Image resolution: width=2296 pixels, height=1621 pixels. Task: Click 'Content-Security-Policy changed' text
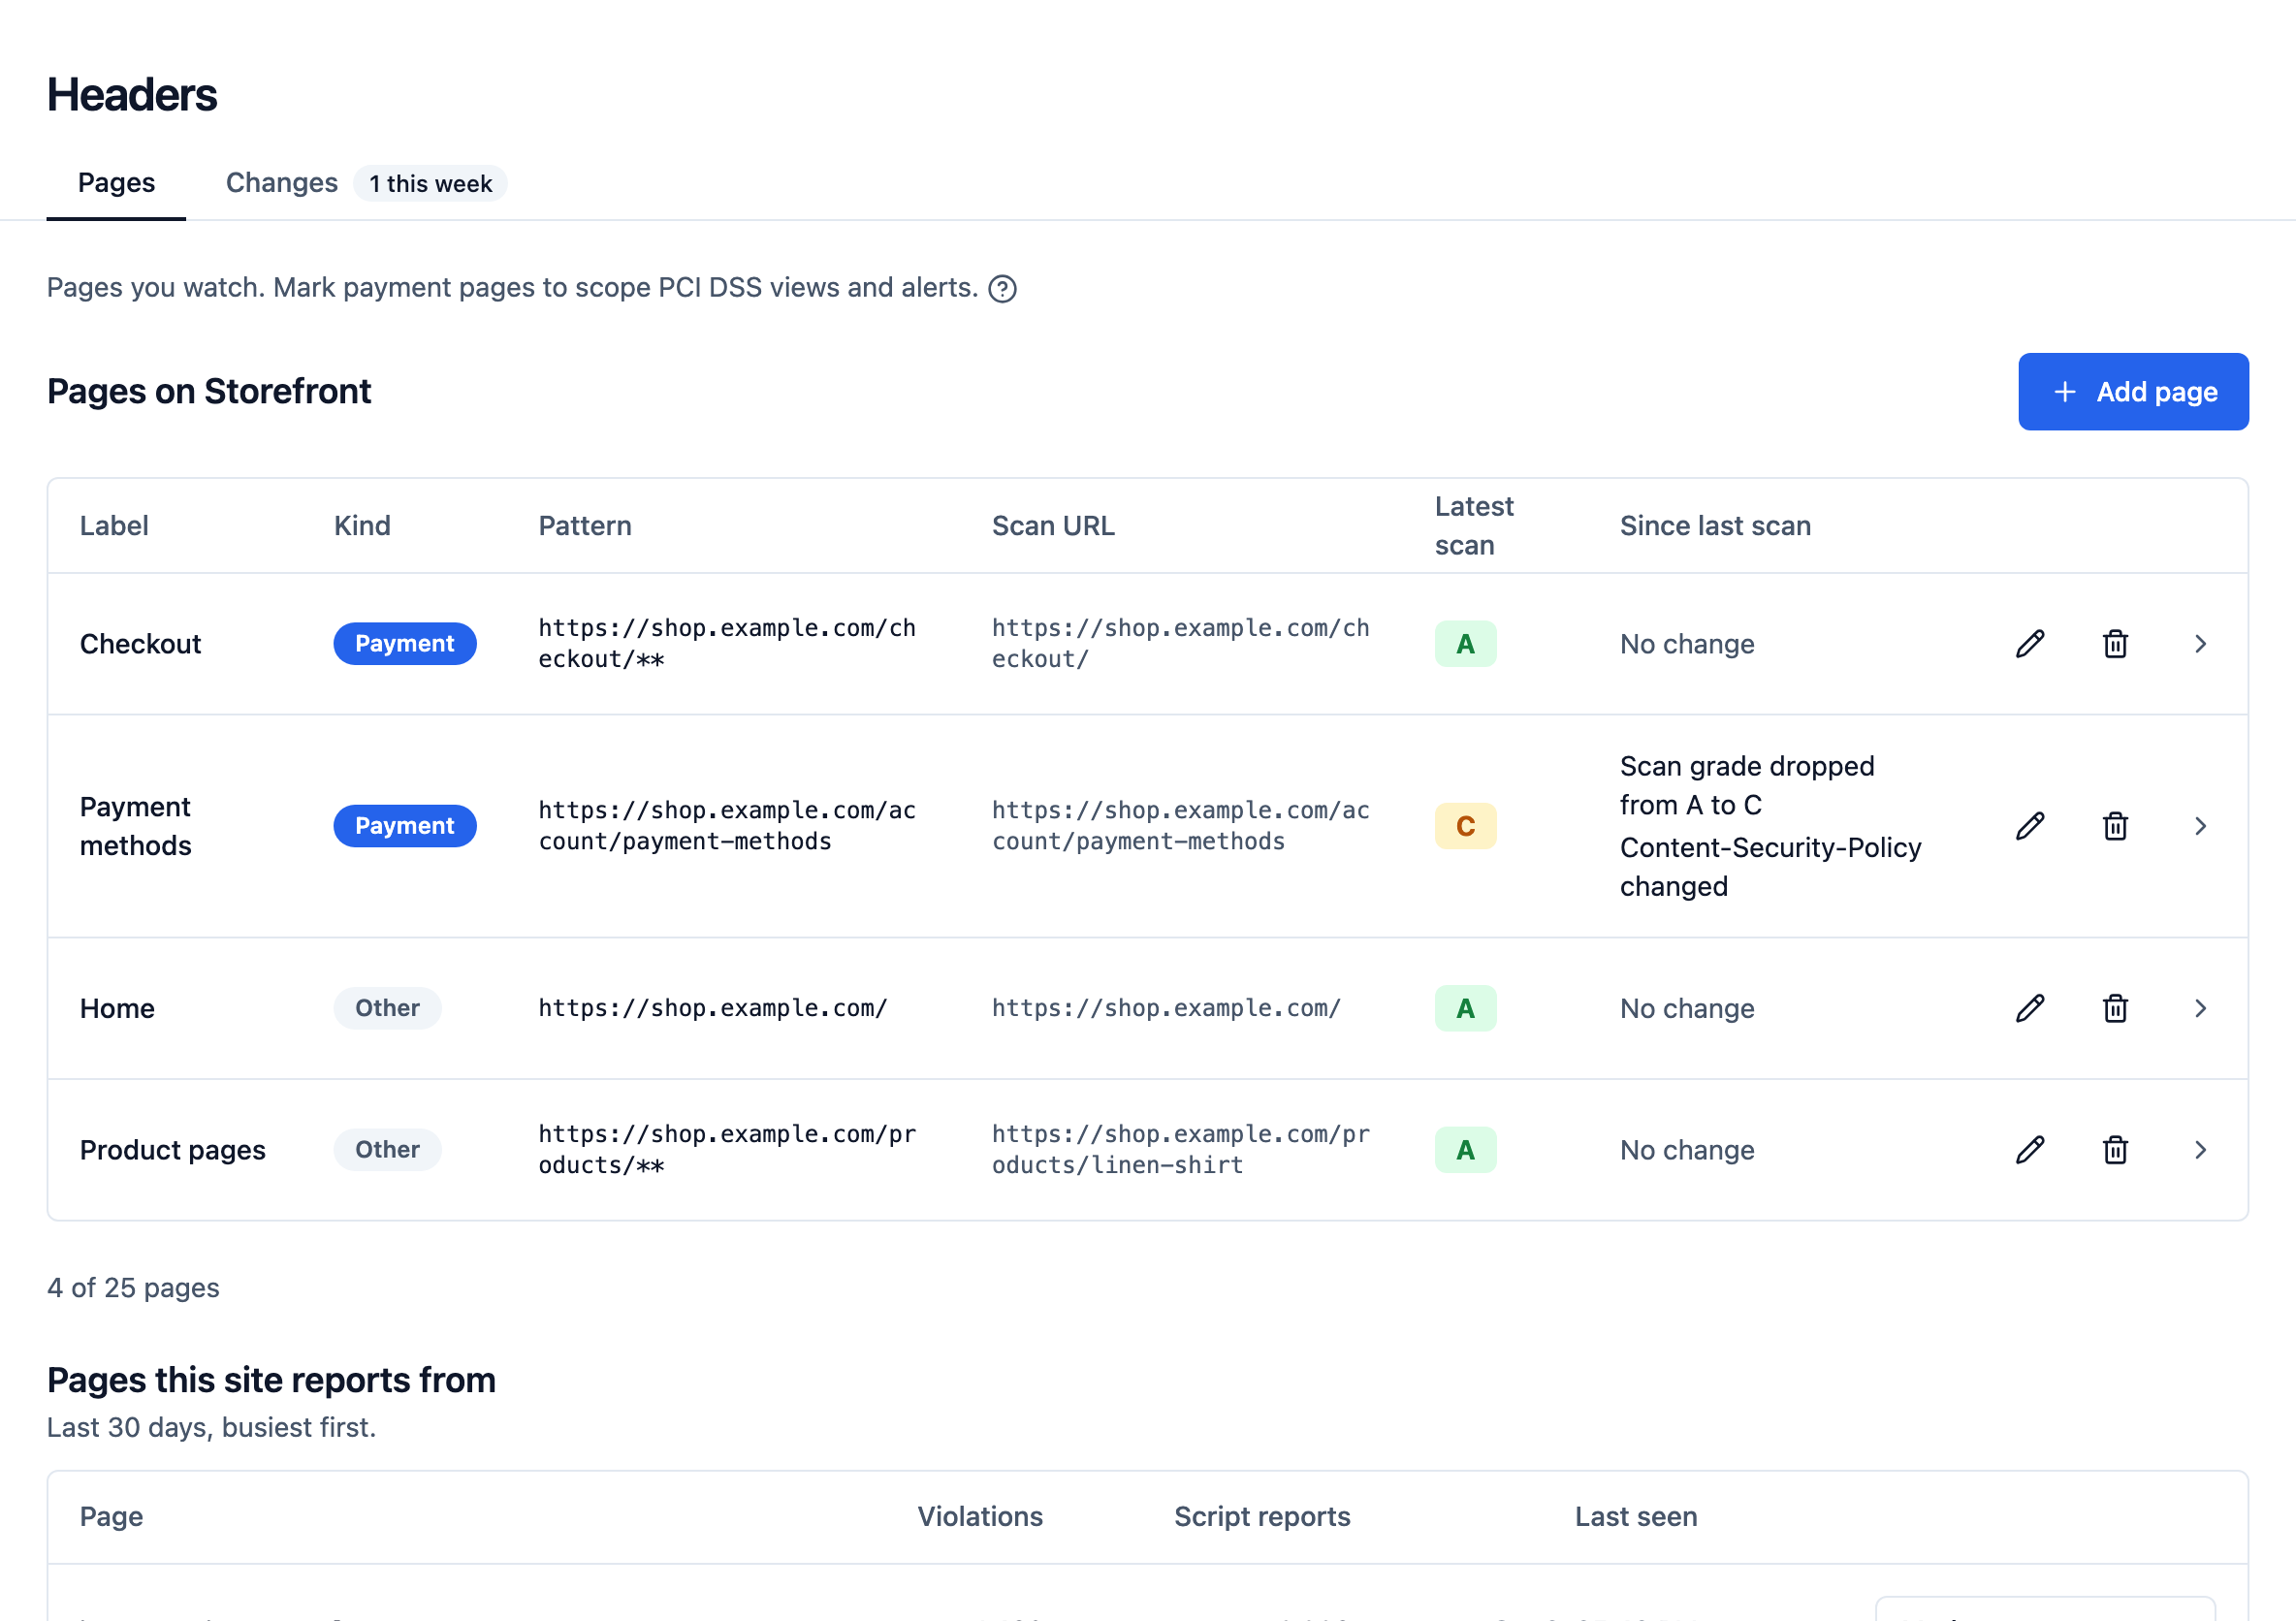(x=1770, y=867)
